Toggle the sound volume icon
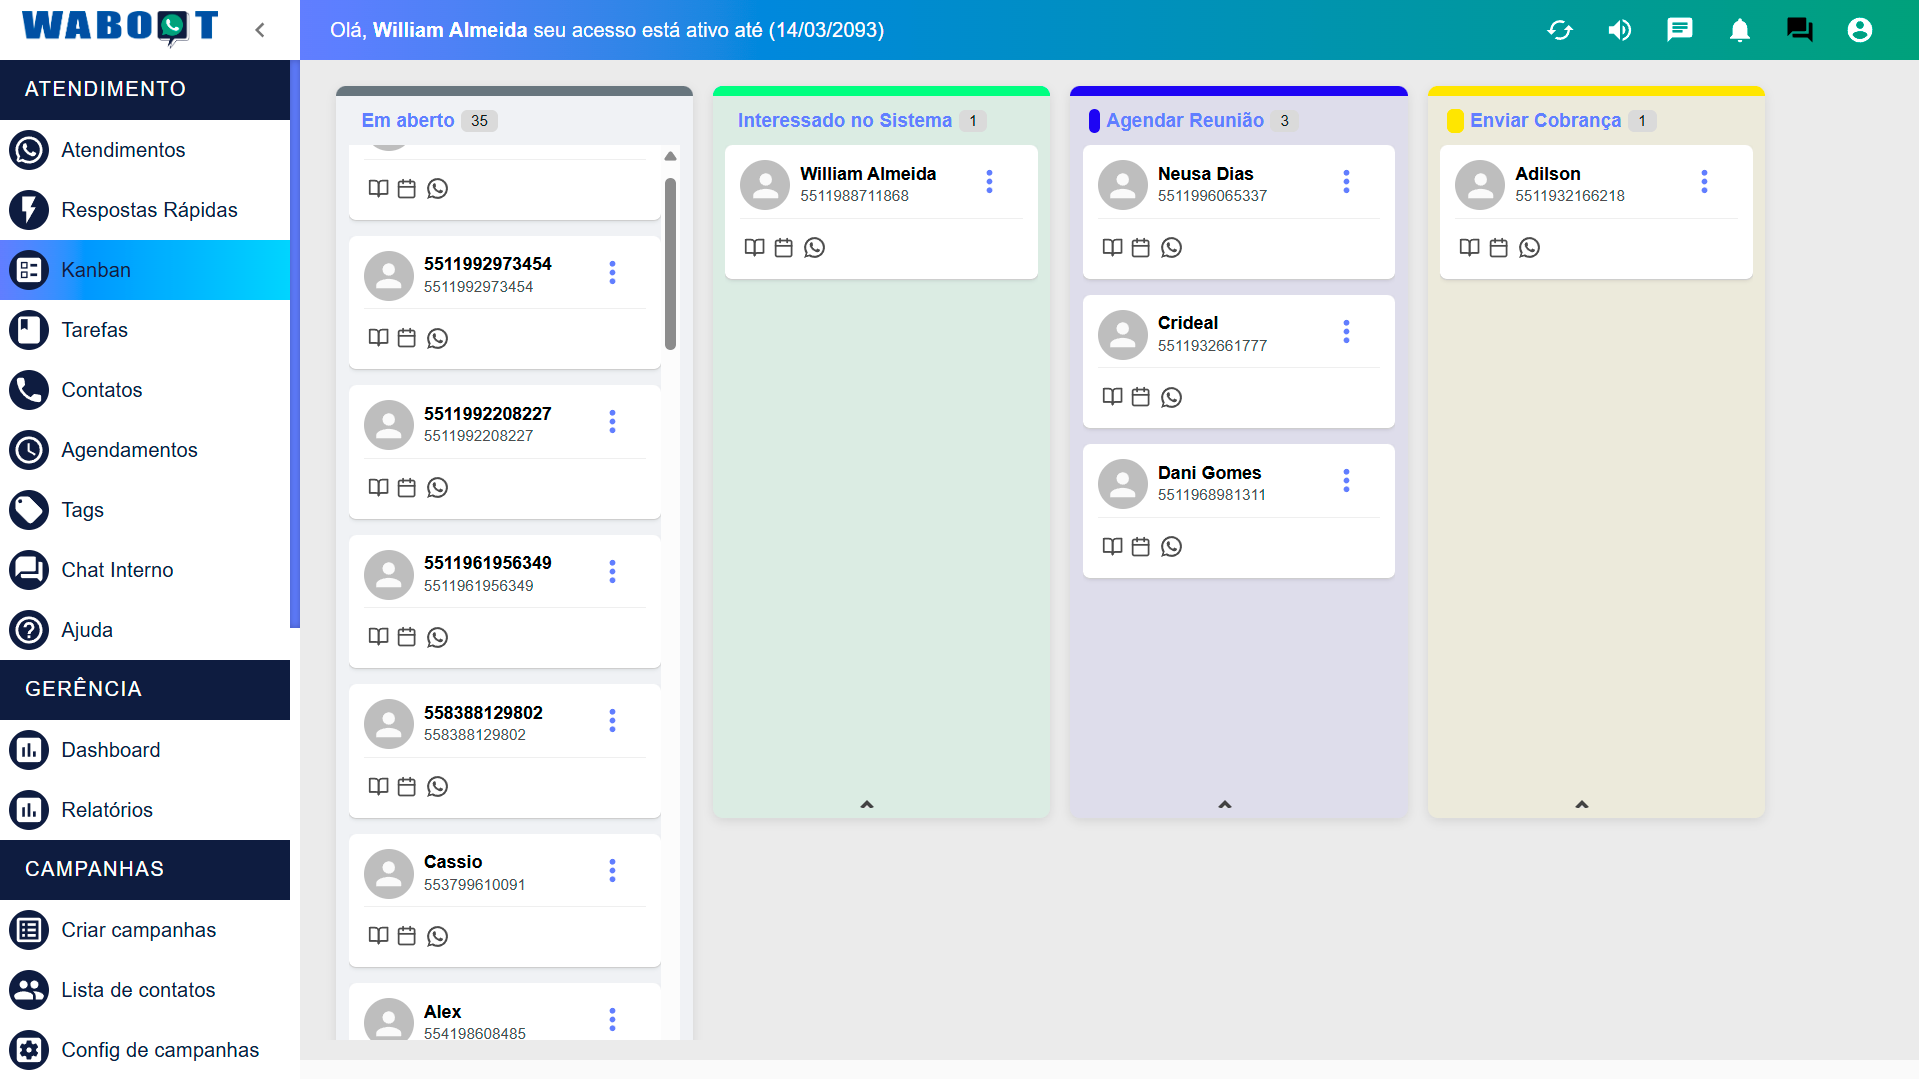 pos(1619,30)
